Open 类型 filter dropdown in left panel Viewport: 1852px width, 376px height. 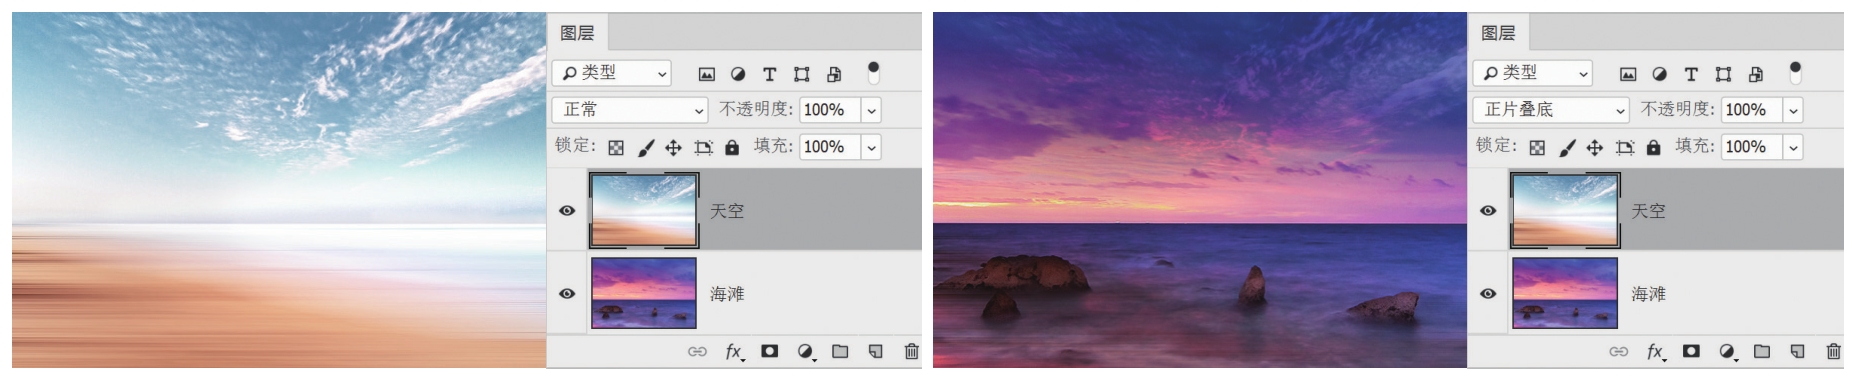pyautogui.click(x=612, y=73)
